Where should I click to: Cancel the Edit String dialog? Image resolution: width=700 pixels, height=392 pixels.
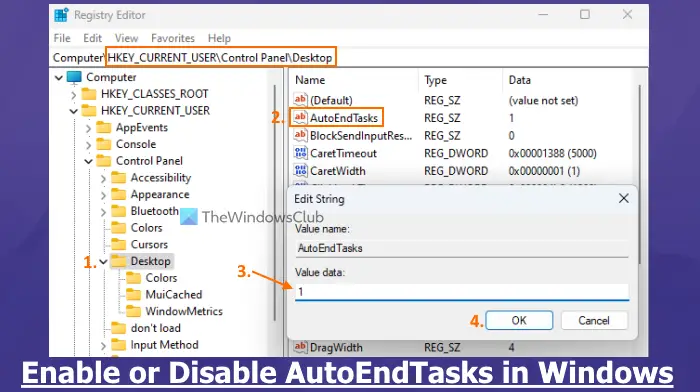[594, 320]
